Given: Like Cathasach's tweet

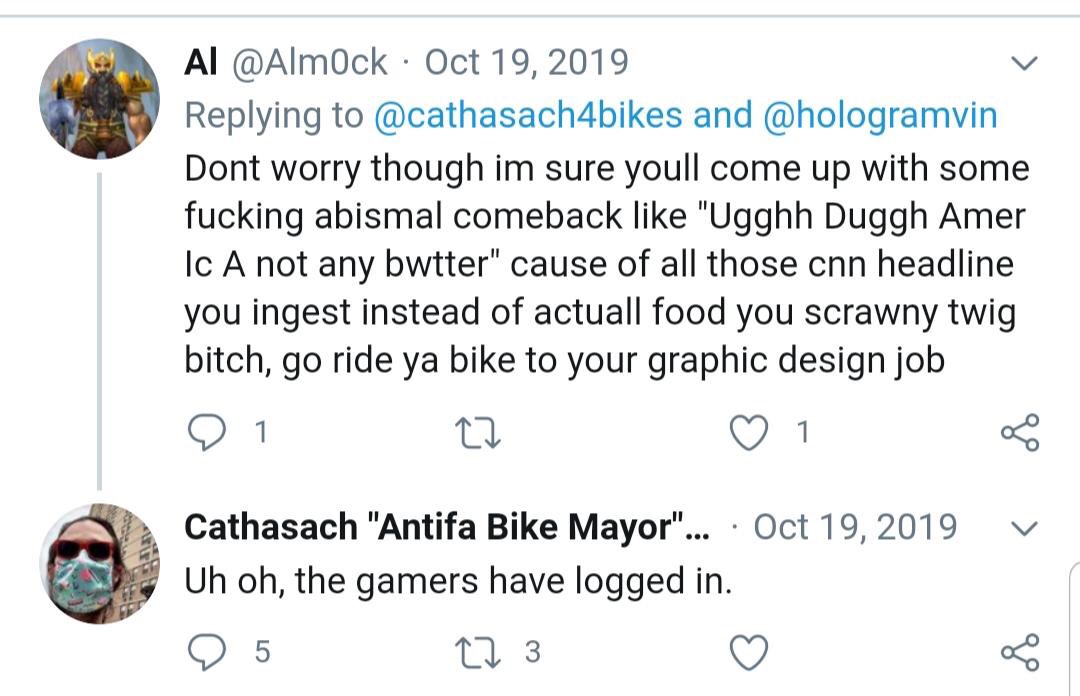Looking at the screenshot, I should point(749,653).
